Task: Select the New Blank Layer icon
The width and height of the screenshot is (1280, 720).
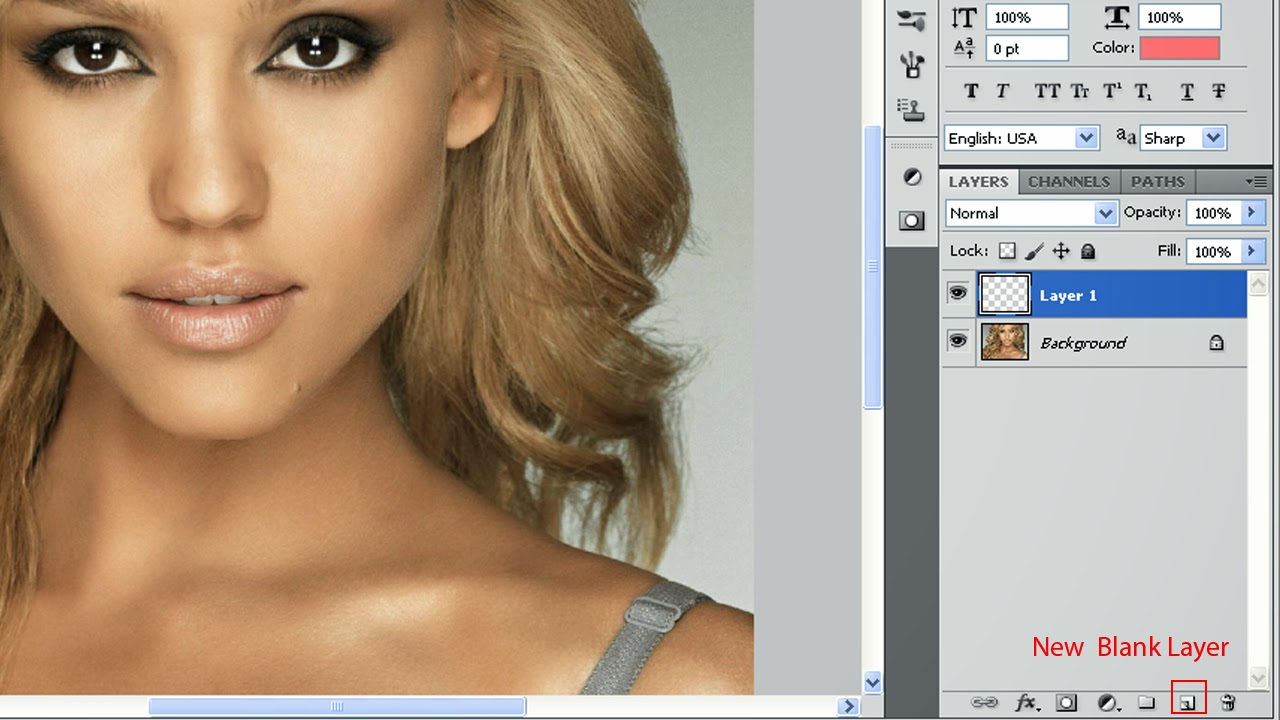Action: tap(1187, 703)
